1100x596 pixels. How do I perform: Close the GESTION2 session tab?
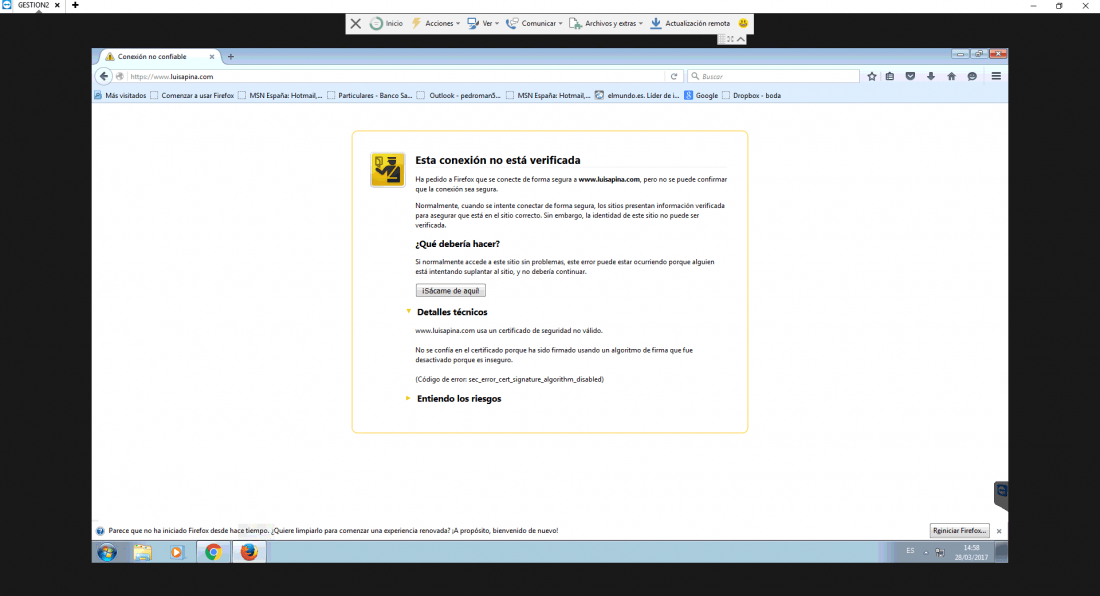tap(58, 6)
